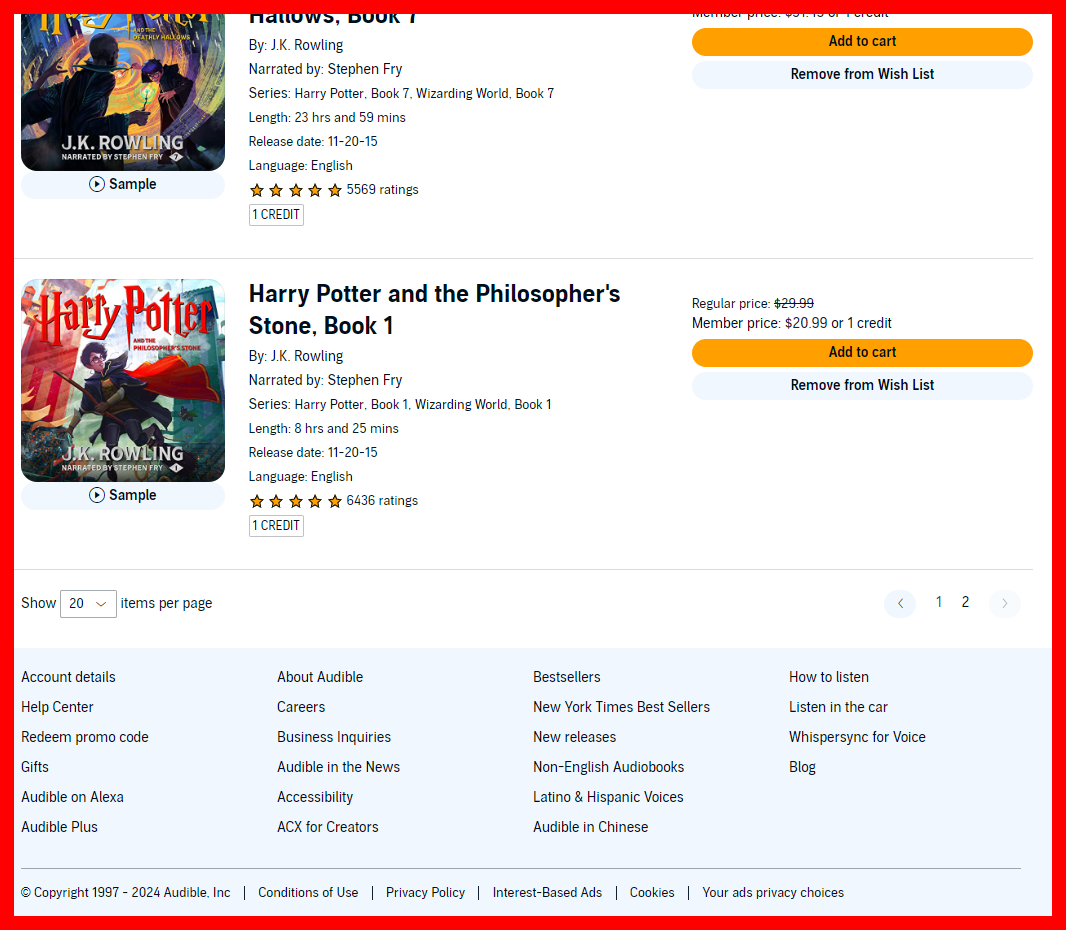Go to previous page arrow

coord(899,603)
